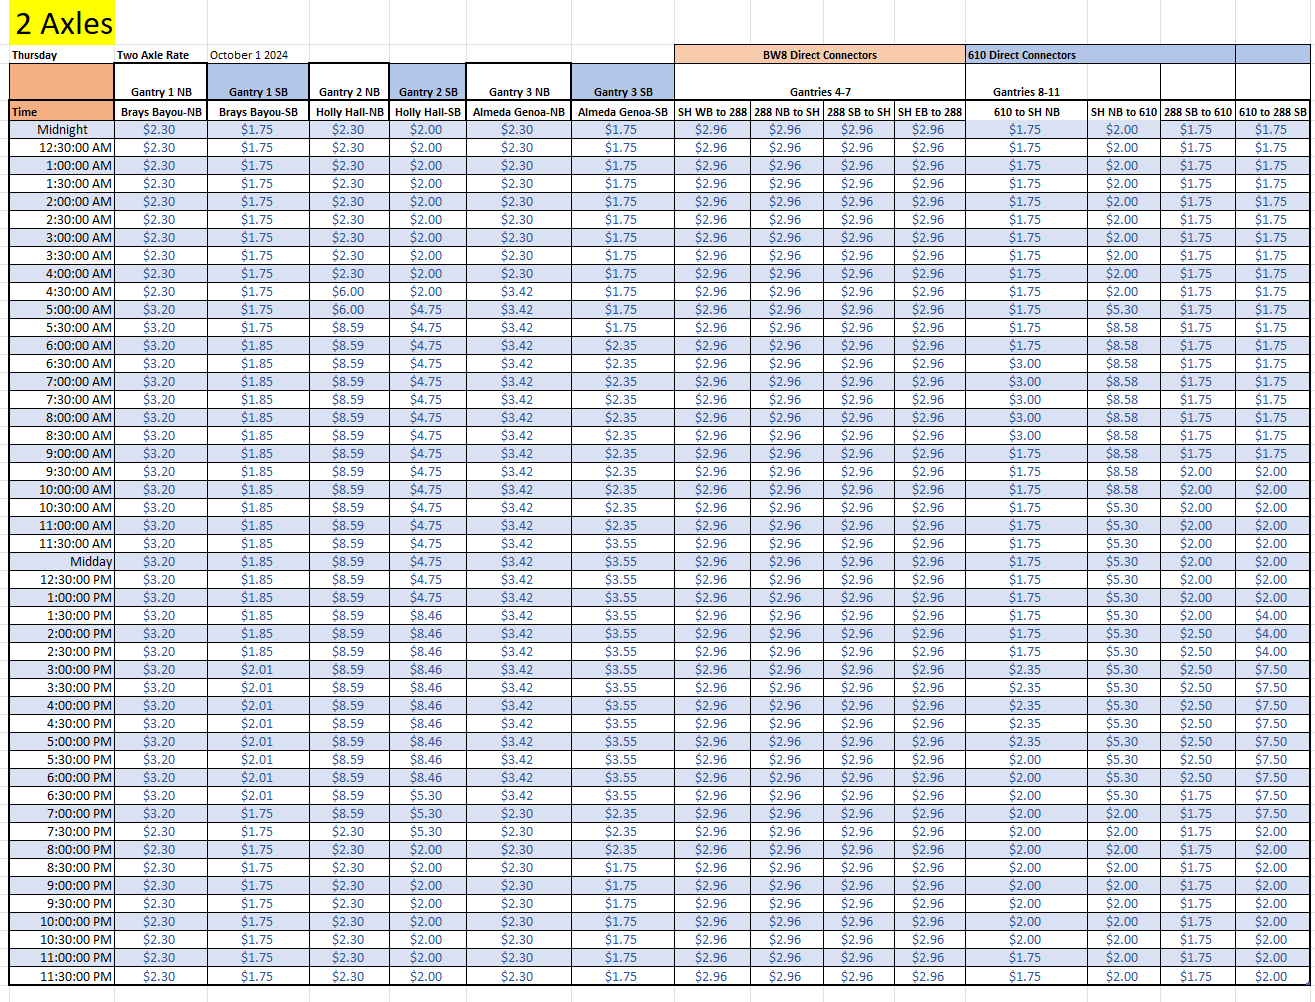Click $2.50 288 SB to 610 at 2:00:00 PM
The image size is (1315, 1002).
click(x=1197, y=634)
